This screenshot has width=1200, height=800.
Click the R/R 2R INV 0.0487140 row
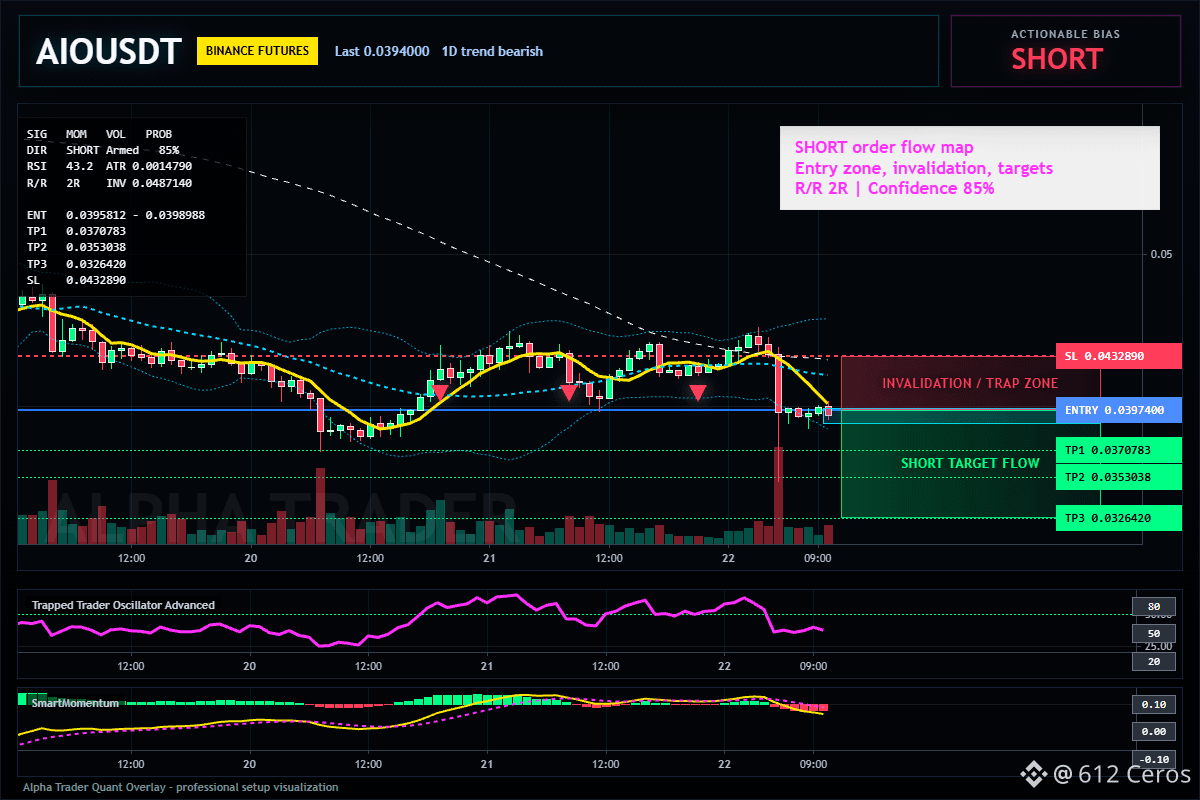coord(109,184)
